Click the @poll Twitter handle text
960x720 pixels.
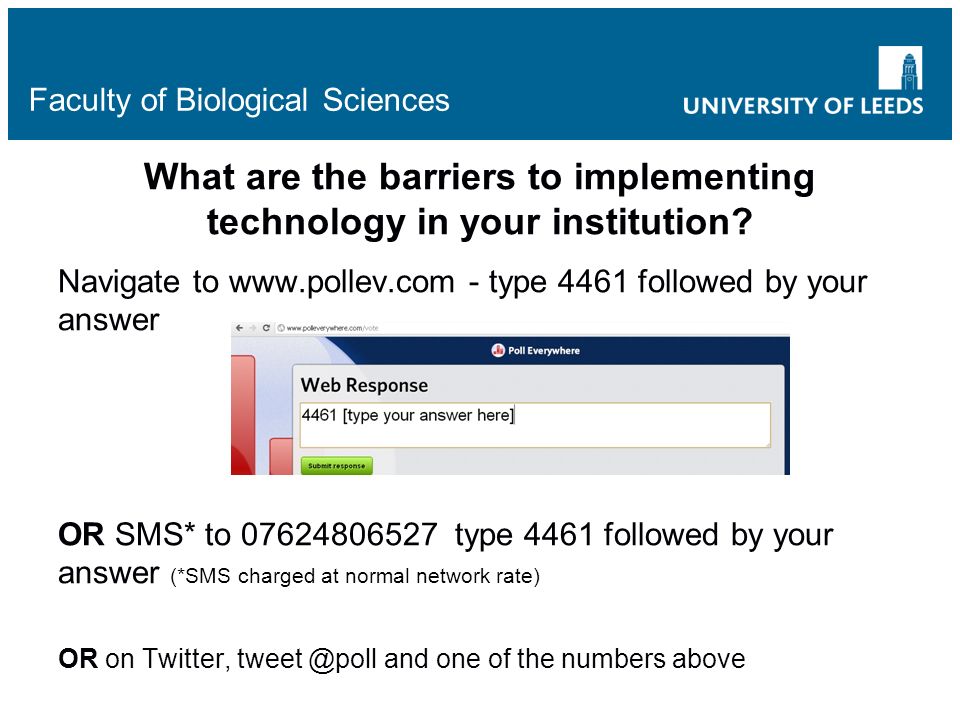pyautogui.click(x=343, y=659)
